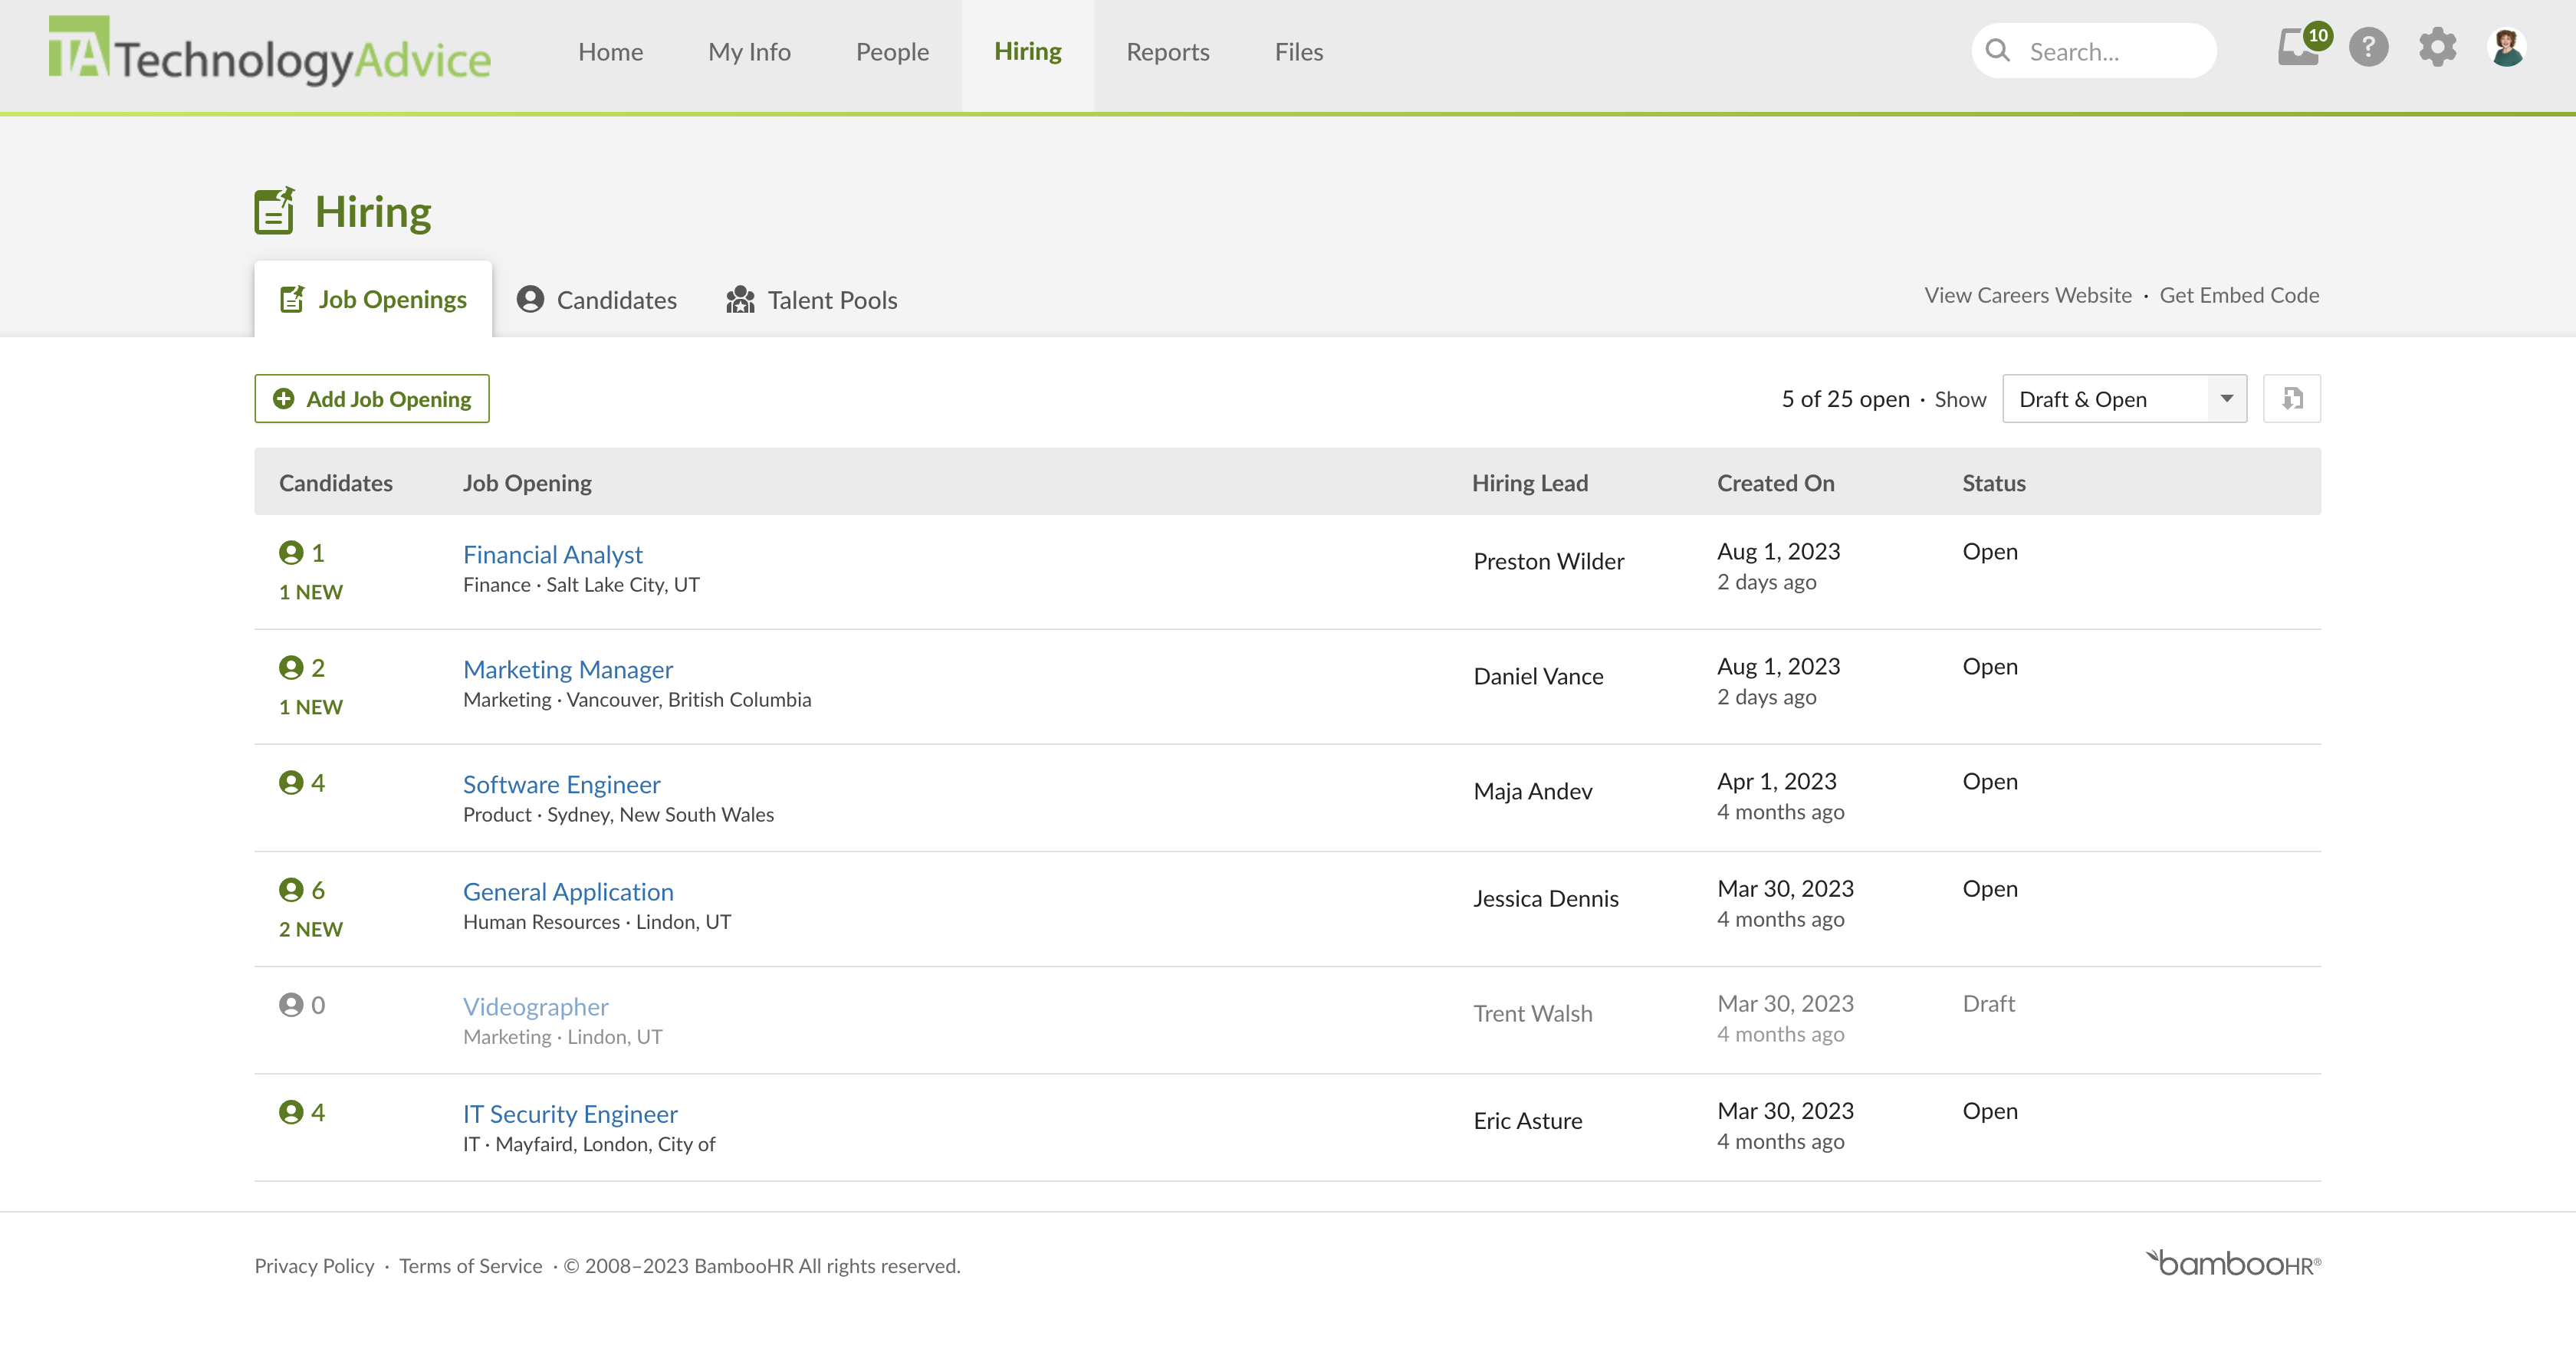Image resolution: width=2576 pixels, height=1352 pixels.
Task: Open the Reports menu
Action: point(1167,52)
